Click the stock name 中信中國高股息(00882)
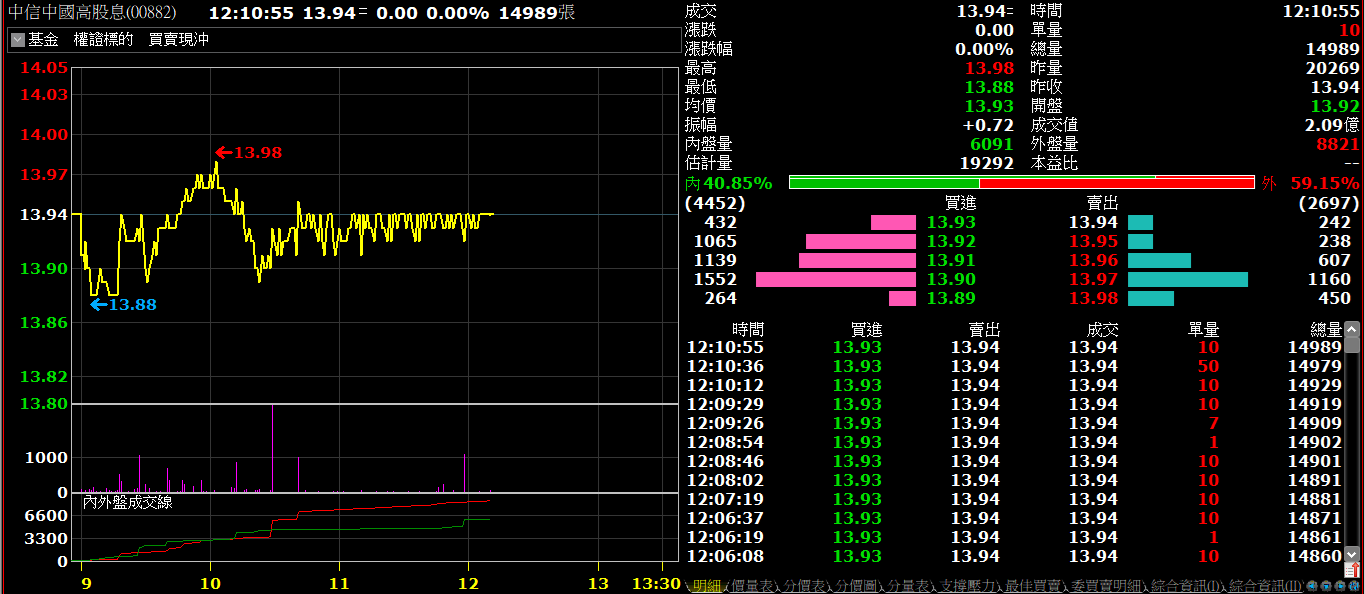Image resolution: width=1365 pixels, height=594 pixels. pos(92,13)
